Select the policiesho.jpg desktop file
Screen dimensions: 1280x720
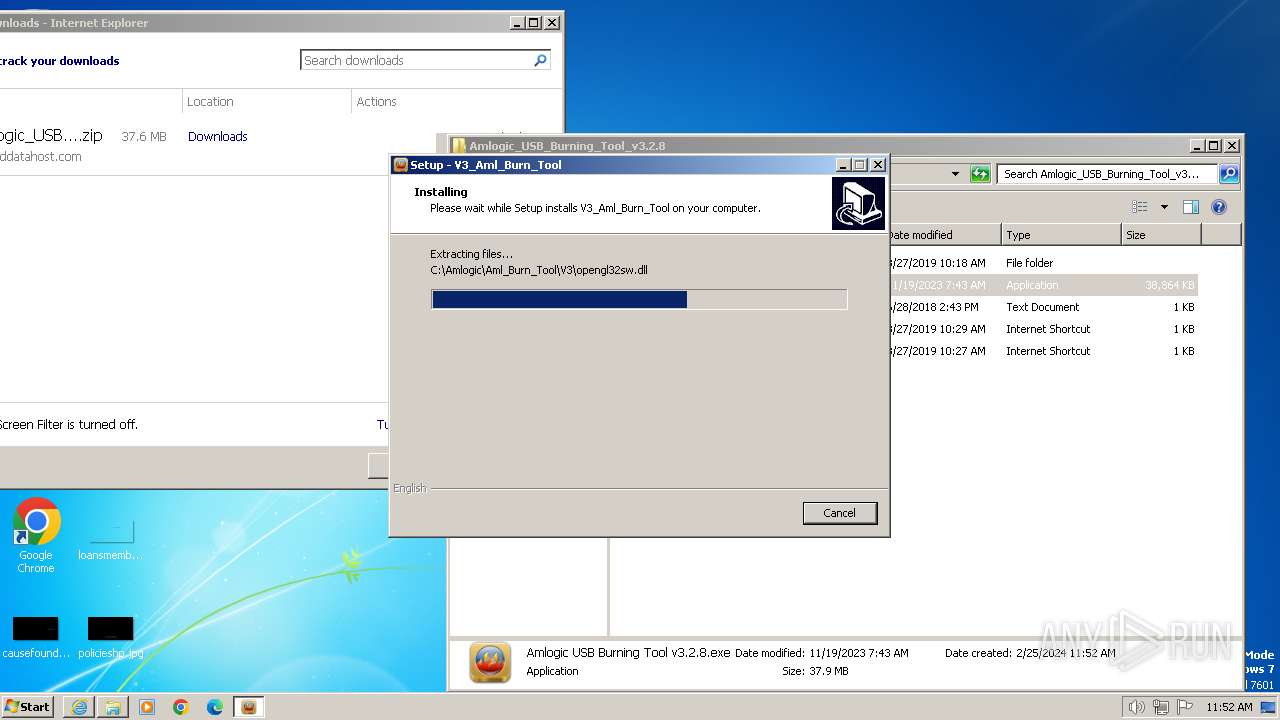coord(110,638)
